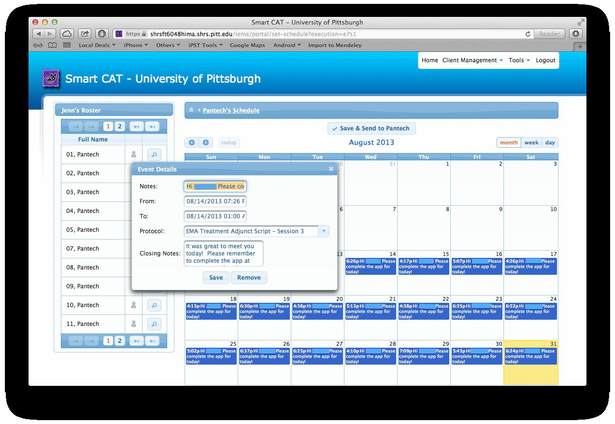615x424 pixels.
Task: Open Android bookmarks folder
Action: click(287, 45)
